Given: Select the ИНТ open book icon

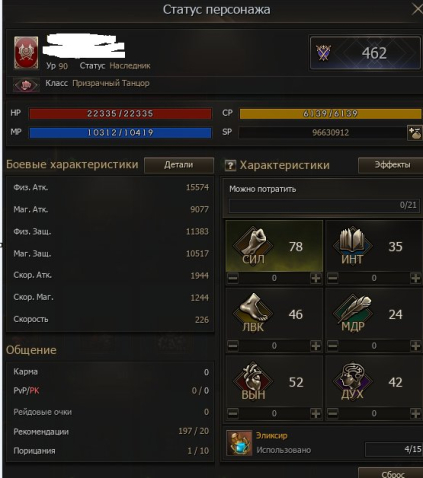Looking at the screenshot, I should pos(353,245).
